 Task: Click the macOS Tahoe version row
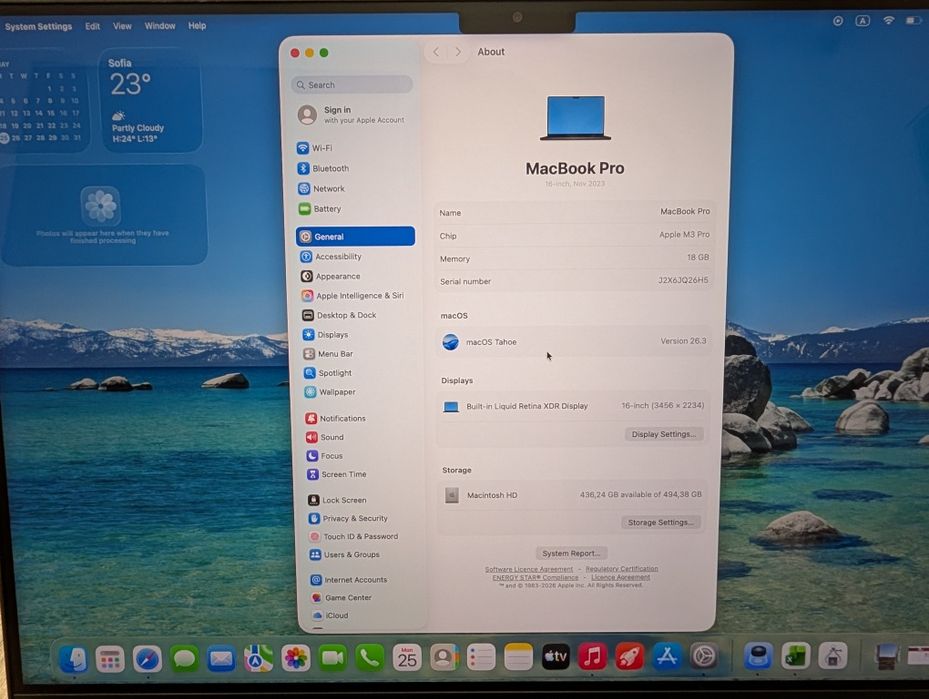(x=574, y=342)
